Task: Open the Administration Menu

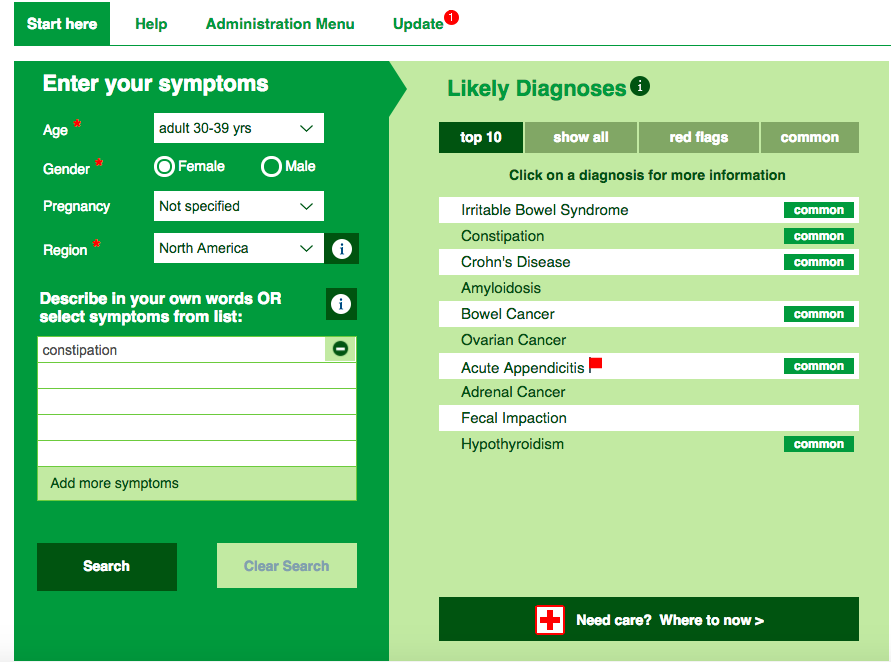Action: (280, 23)
